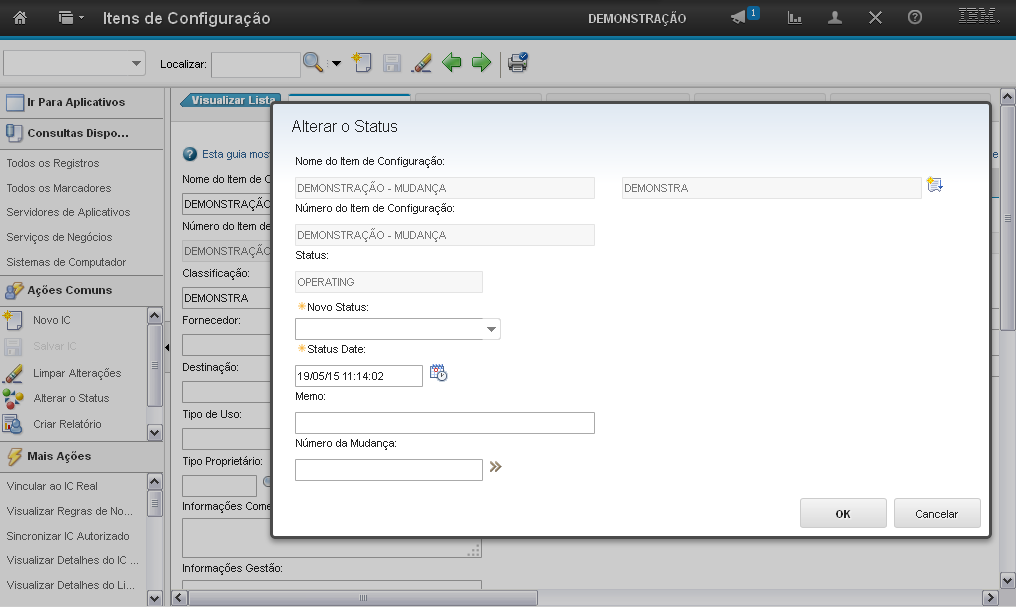Screen dimensions: 1016x607
Task: Switch to the Visualizar Lista tab
Action: (x=232, y=100)
